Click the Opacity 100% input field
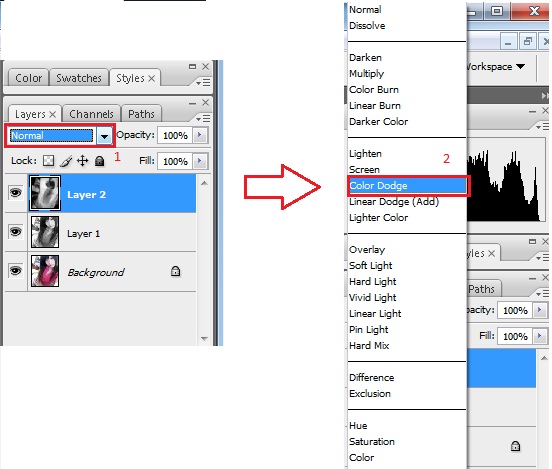This screenshot has height=469, width=552. pyautogui.click(x=175, y=135)
